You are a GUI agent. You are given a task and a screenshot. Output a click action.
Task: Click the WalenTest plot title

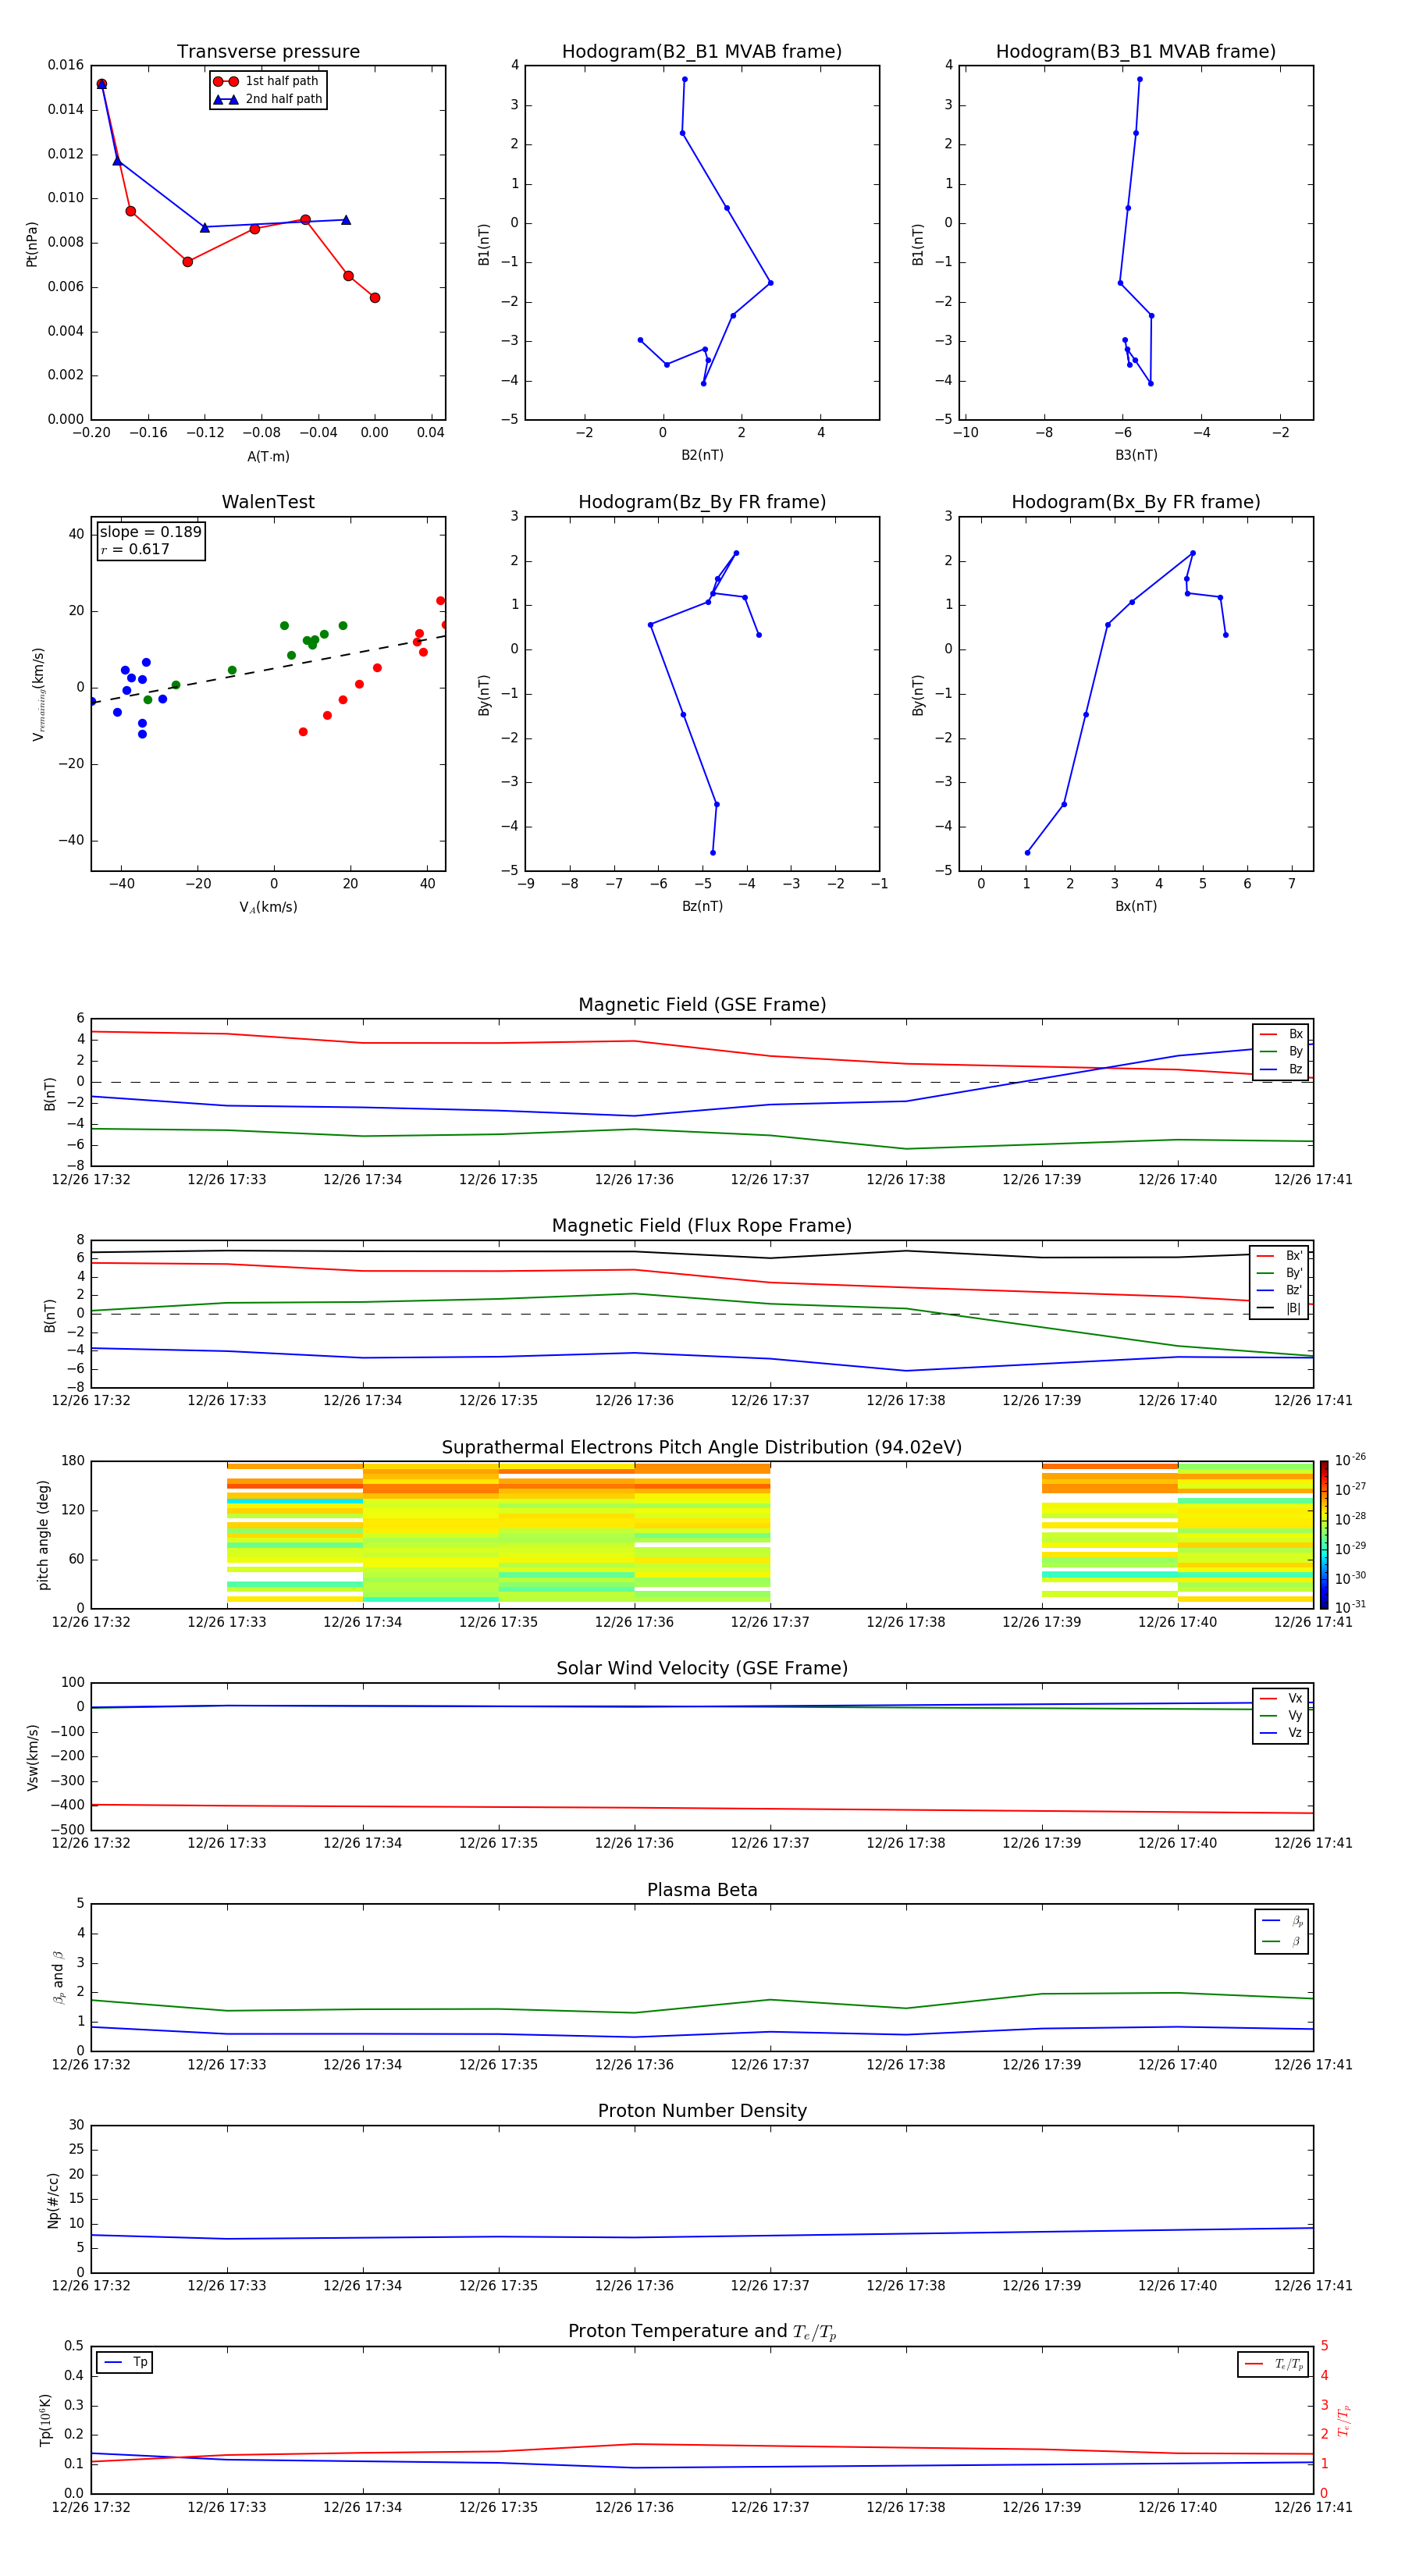tap(268, 502)
